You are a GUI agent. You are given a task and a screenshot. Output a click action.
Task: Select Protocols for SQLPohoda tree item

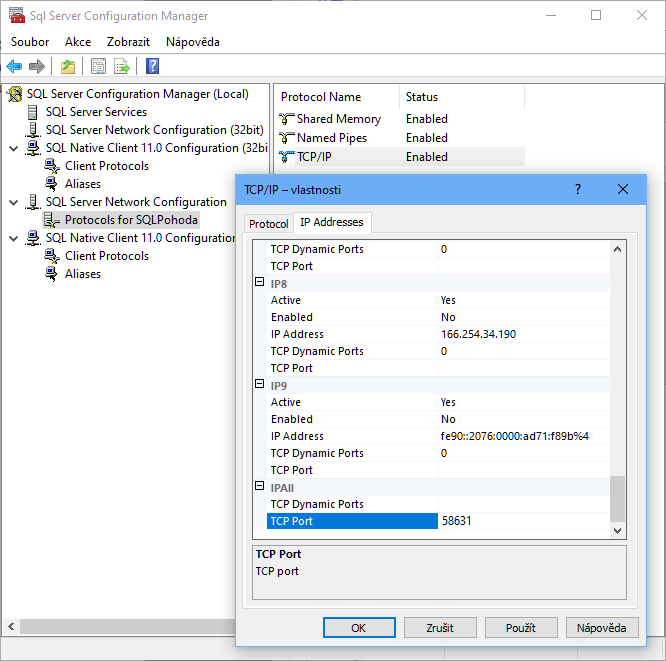[x=131, y=220]
